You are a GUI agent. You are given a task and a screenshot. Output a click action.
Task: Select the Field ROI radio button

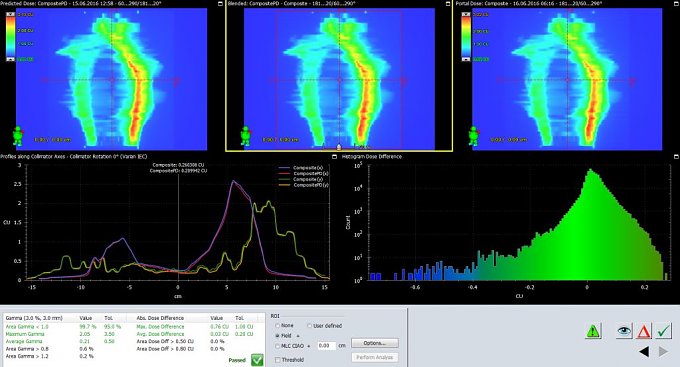pos(278,336)
